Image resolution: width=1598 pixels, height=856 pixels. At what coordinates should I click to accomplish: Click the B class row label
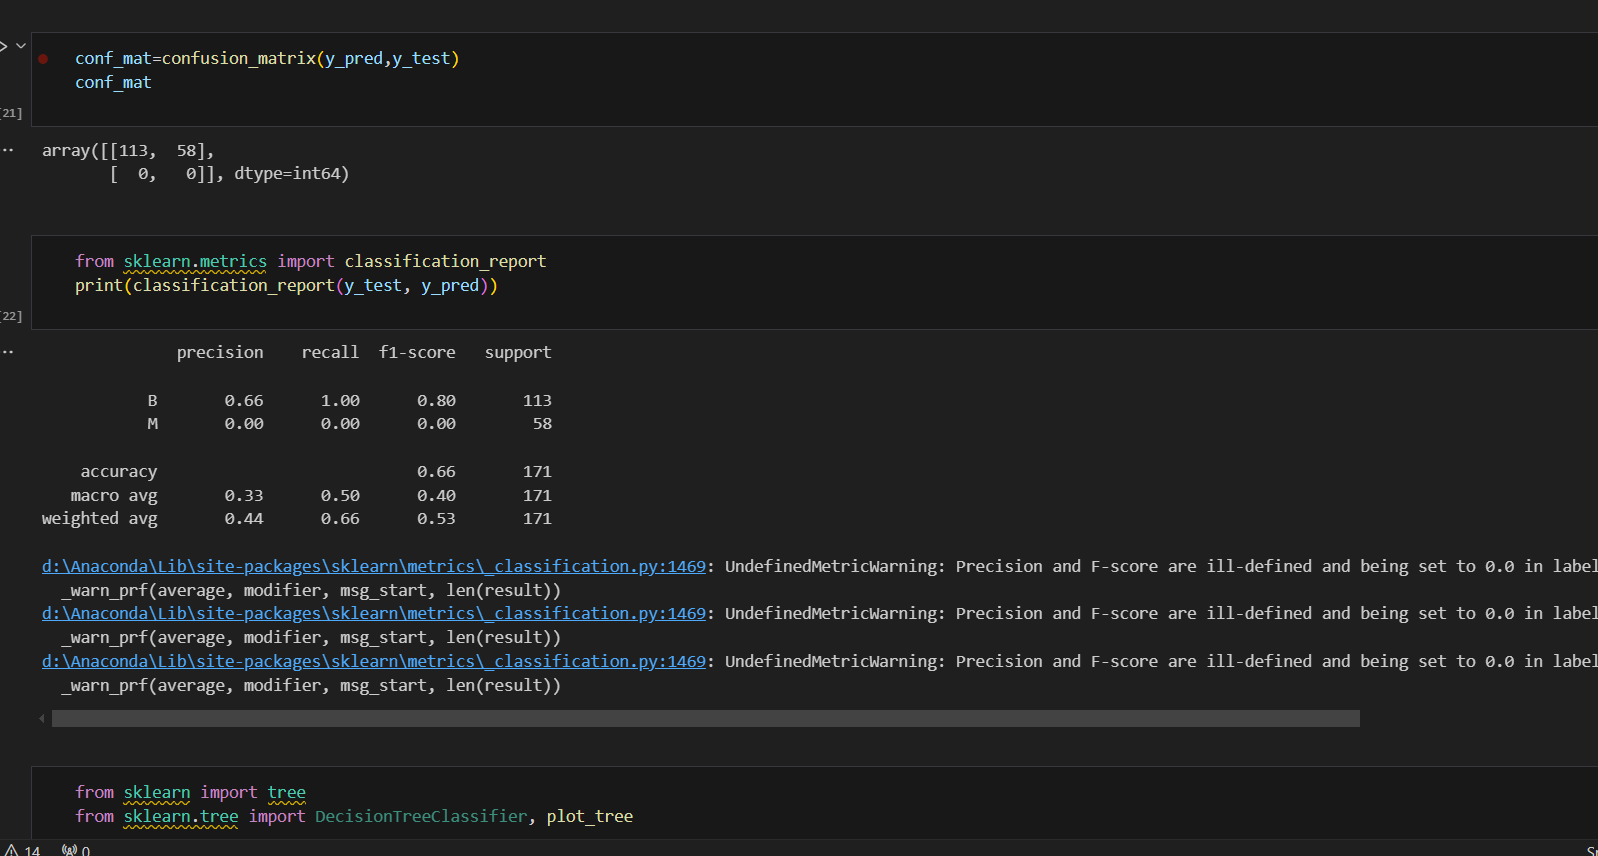153,400
